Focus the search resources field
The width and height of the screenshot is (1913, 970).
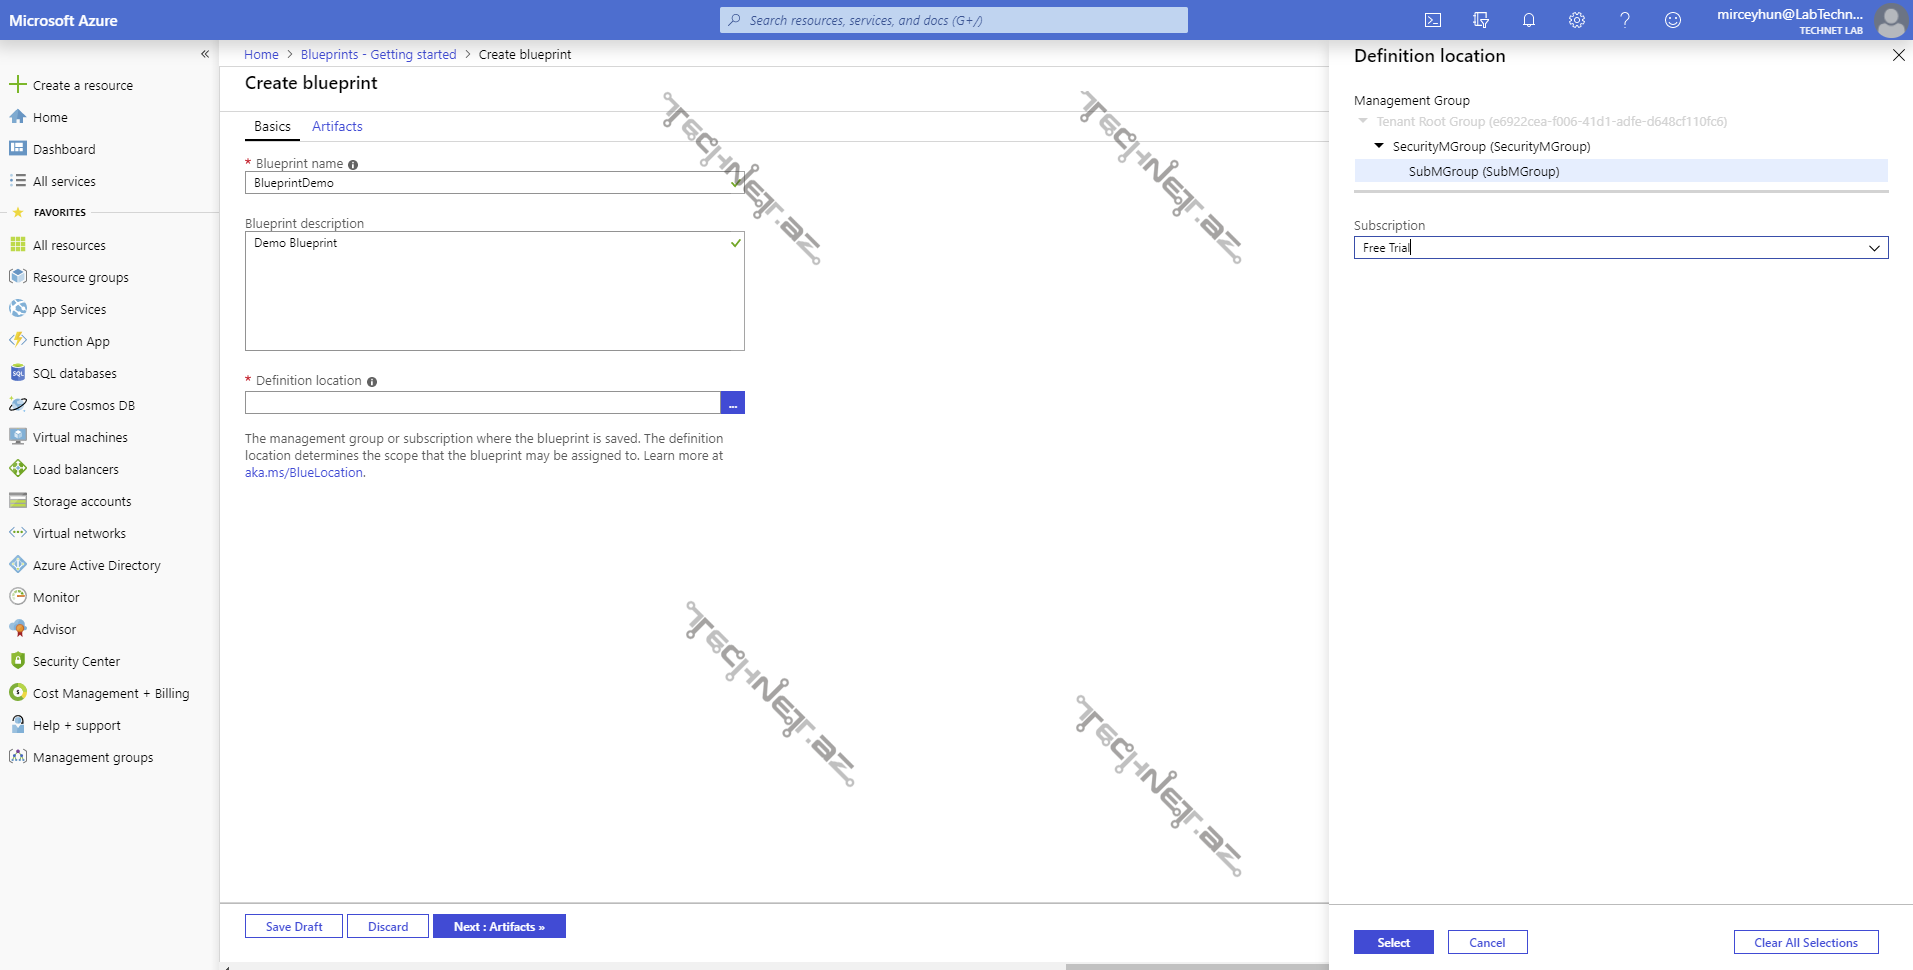pyautogui.click(x=953, y=20)
